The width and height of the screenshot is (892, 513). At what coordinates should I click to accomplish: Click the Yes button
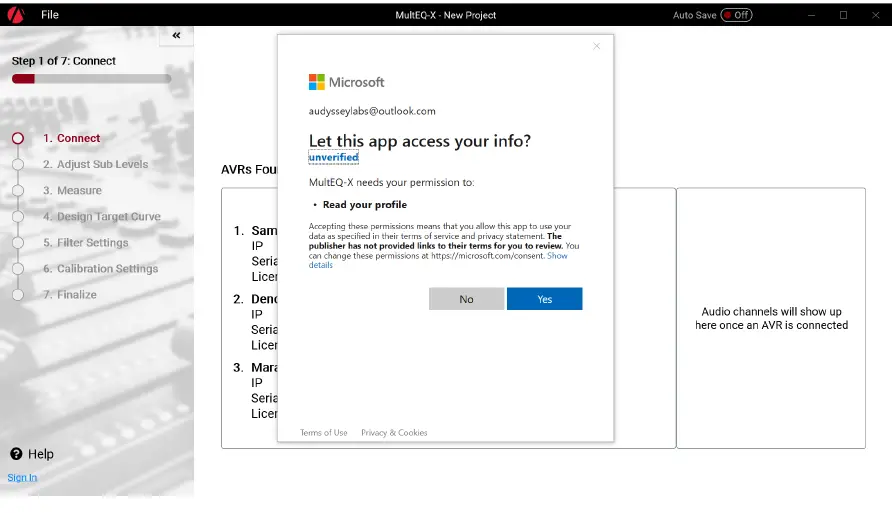(x=544, y=299)
